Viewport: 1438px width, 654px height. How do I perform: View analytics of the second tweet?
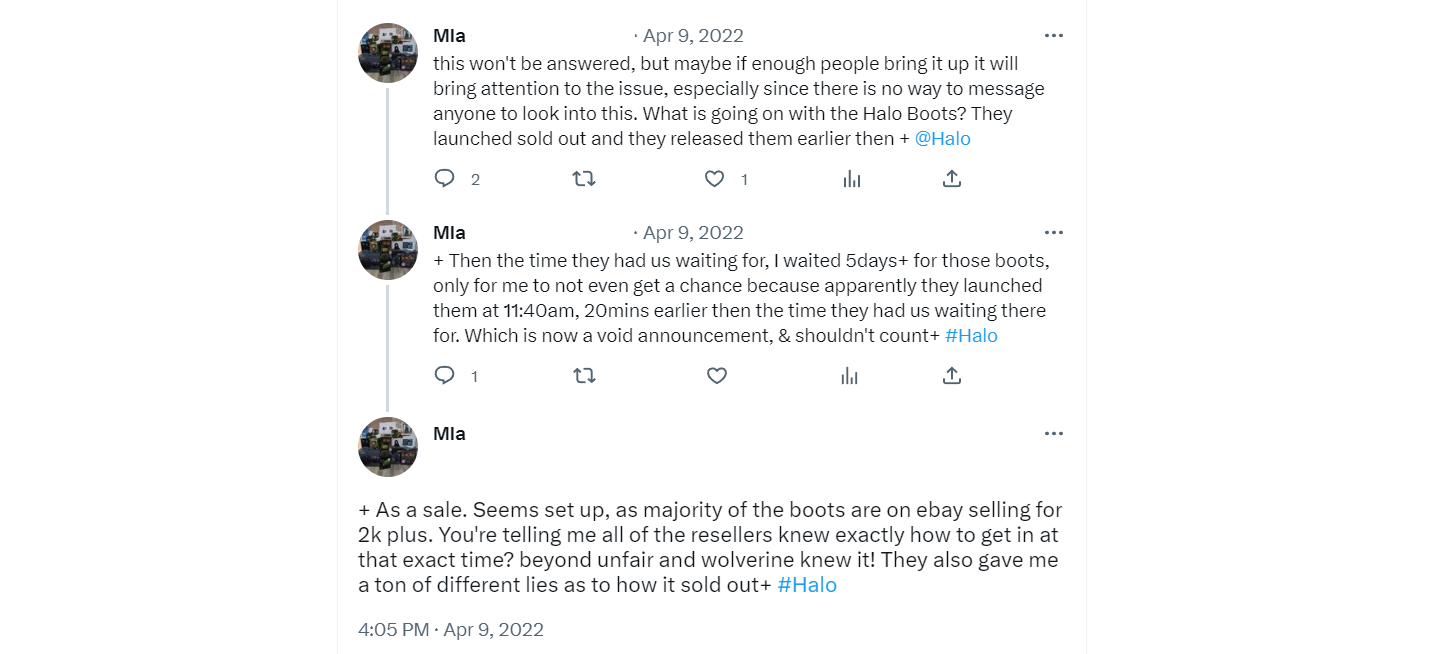[850, 376]
